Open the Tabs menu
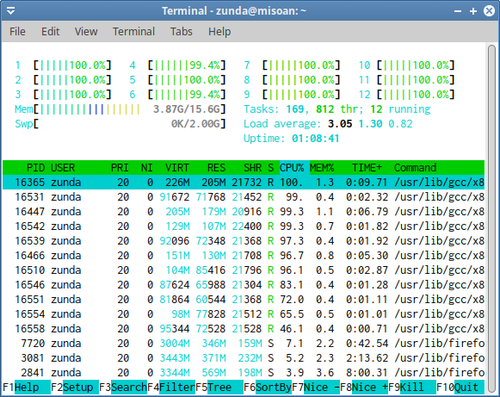 181,31
